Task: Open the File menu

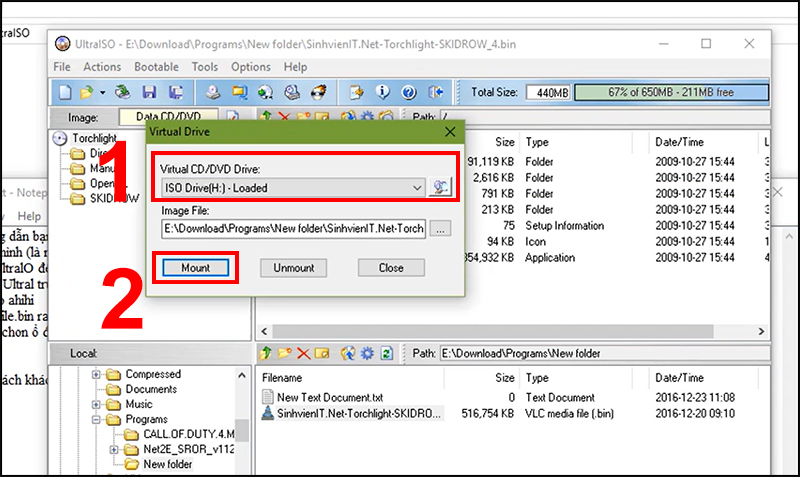Action: (x=62, y=67)
